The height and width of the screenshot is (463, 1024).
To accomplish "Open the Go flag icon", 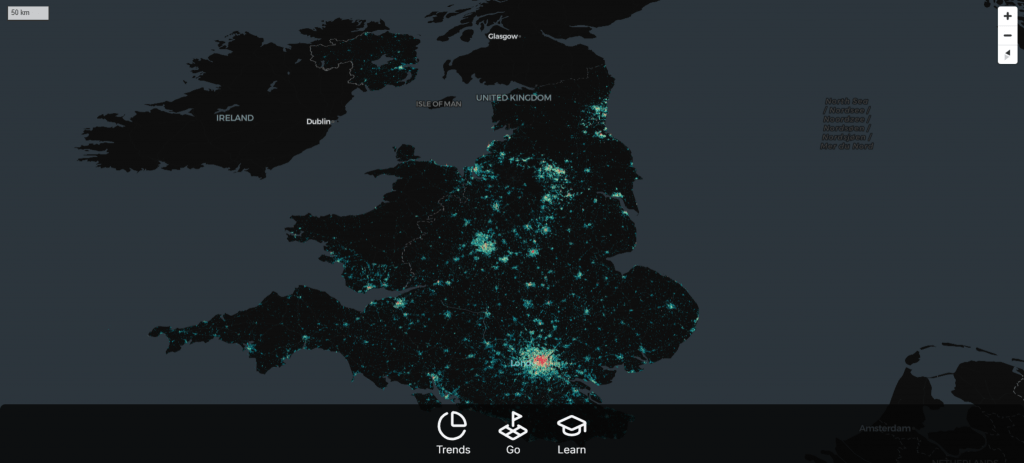I will pos(513,426).
